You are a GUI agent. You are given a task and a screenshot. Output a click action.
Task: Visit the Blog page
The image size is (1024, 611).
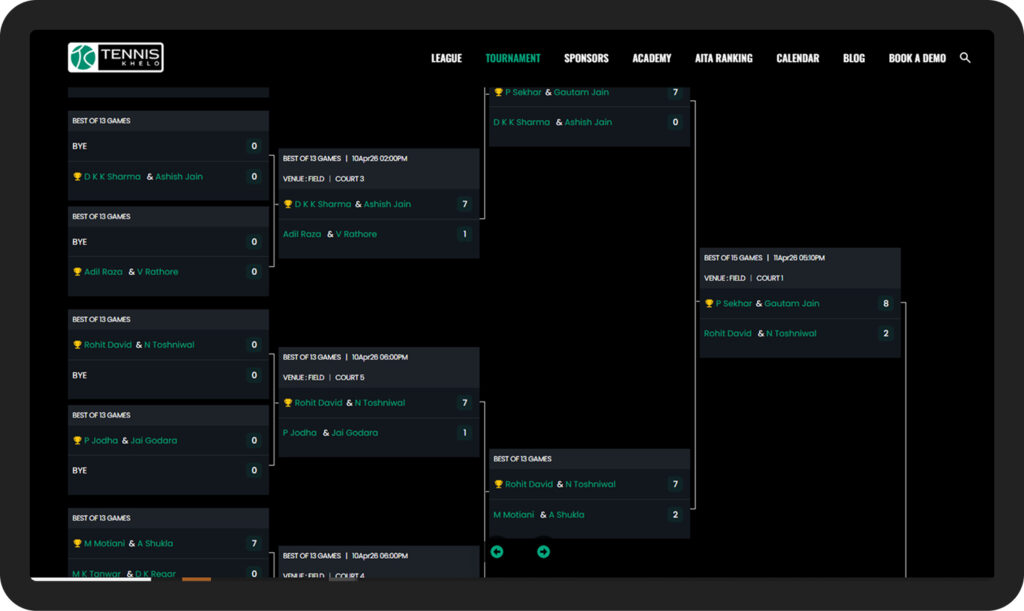(x=854, y=58)
